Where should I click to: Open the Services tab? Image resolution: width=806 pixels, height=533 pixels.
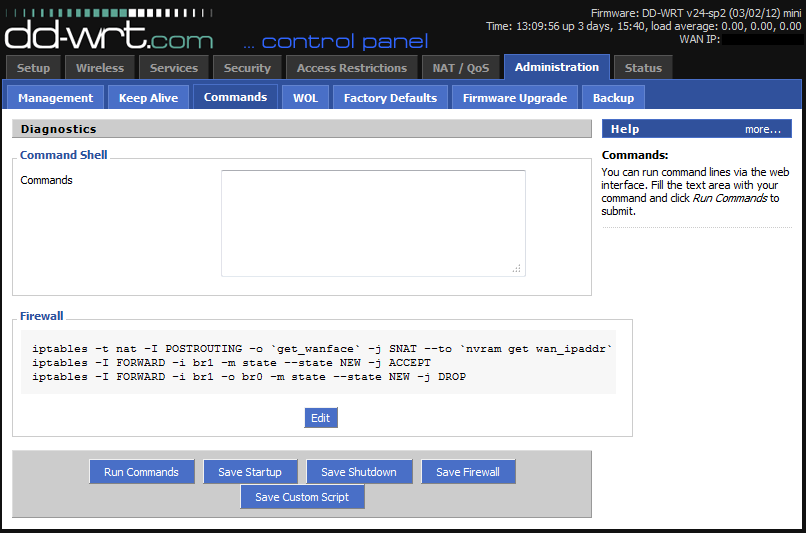[x=174, y=68]
